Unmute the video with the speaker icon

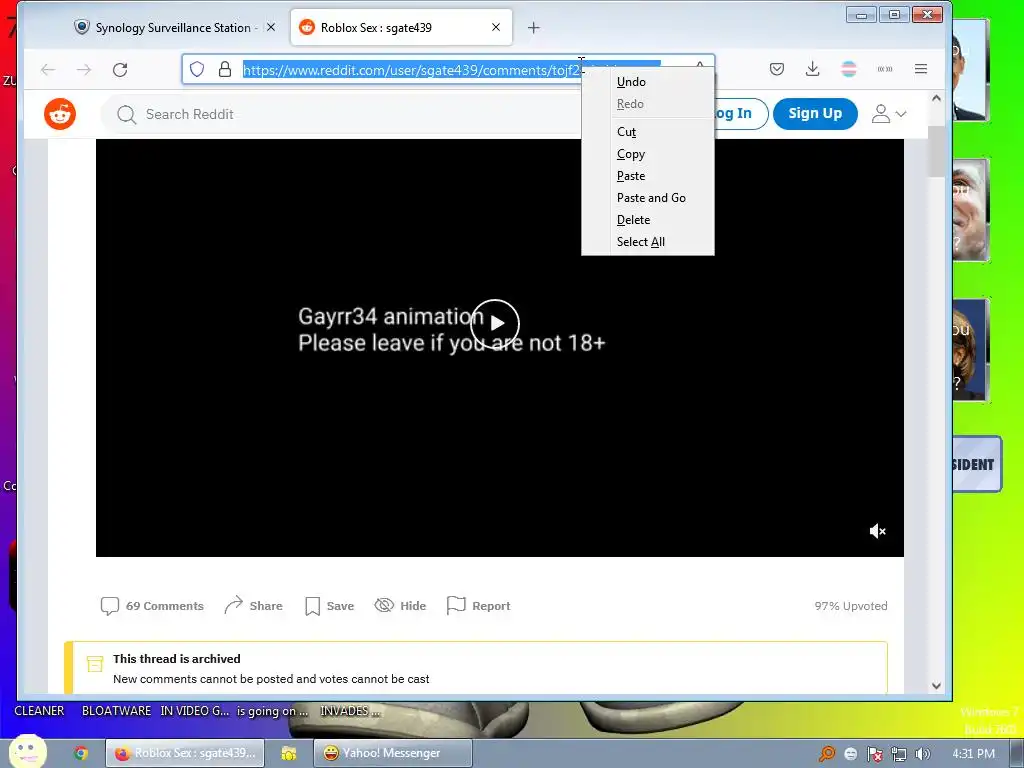tap(878, 532)
